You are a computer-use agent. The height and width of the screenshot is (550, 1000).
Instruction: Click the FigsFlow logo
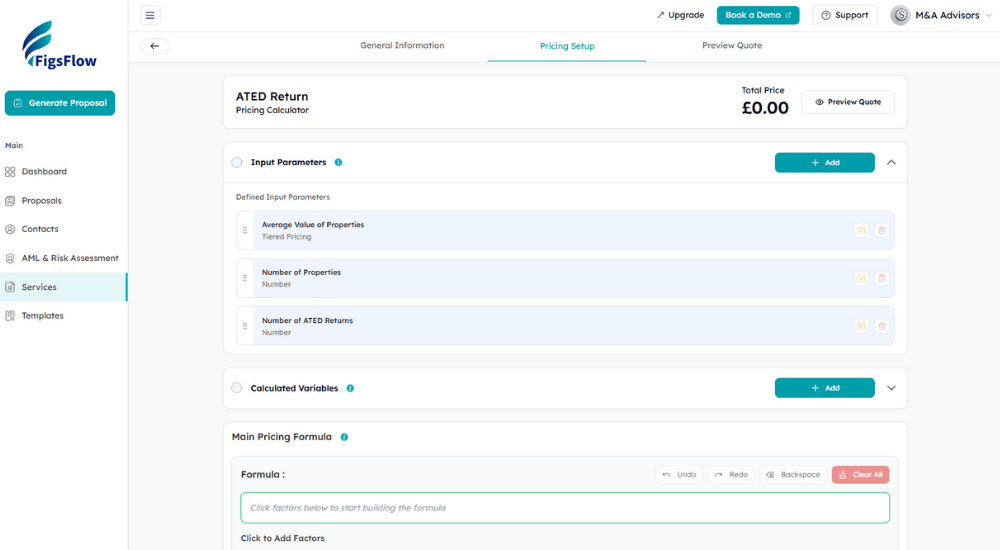59,45
